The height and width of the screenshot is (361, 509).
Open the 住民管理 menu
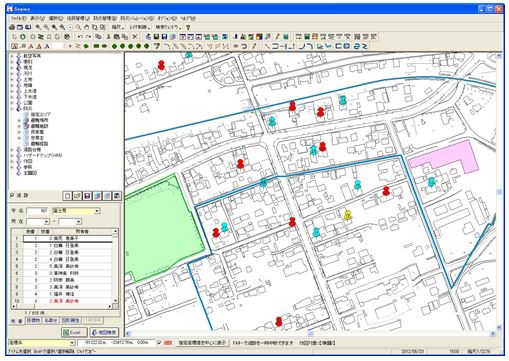click(x=78, y=18)
